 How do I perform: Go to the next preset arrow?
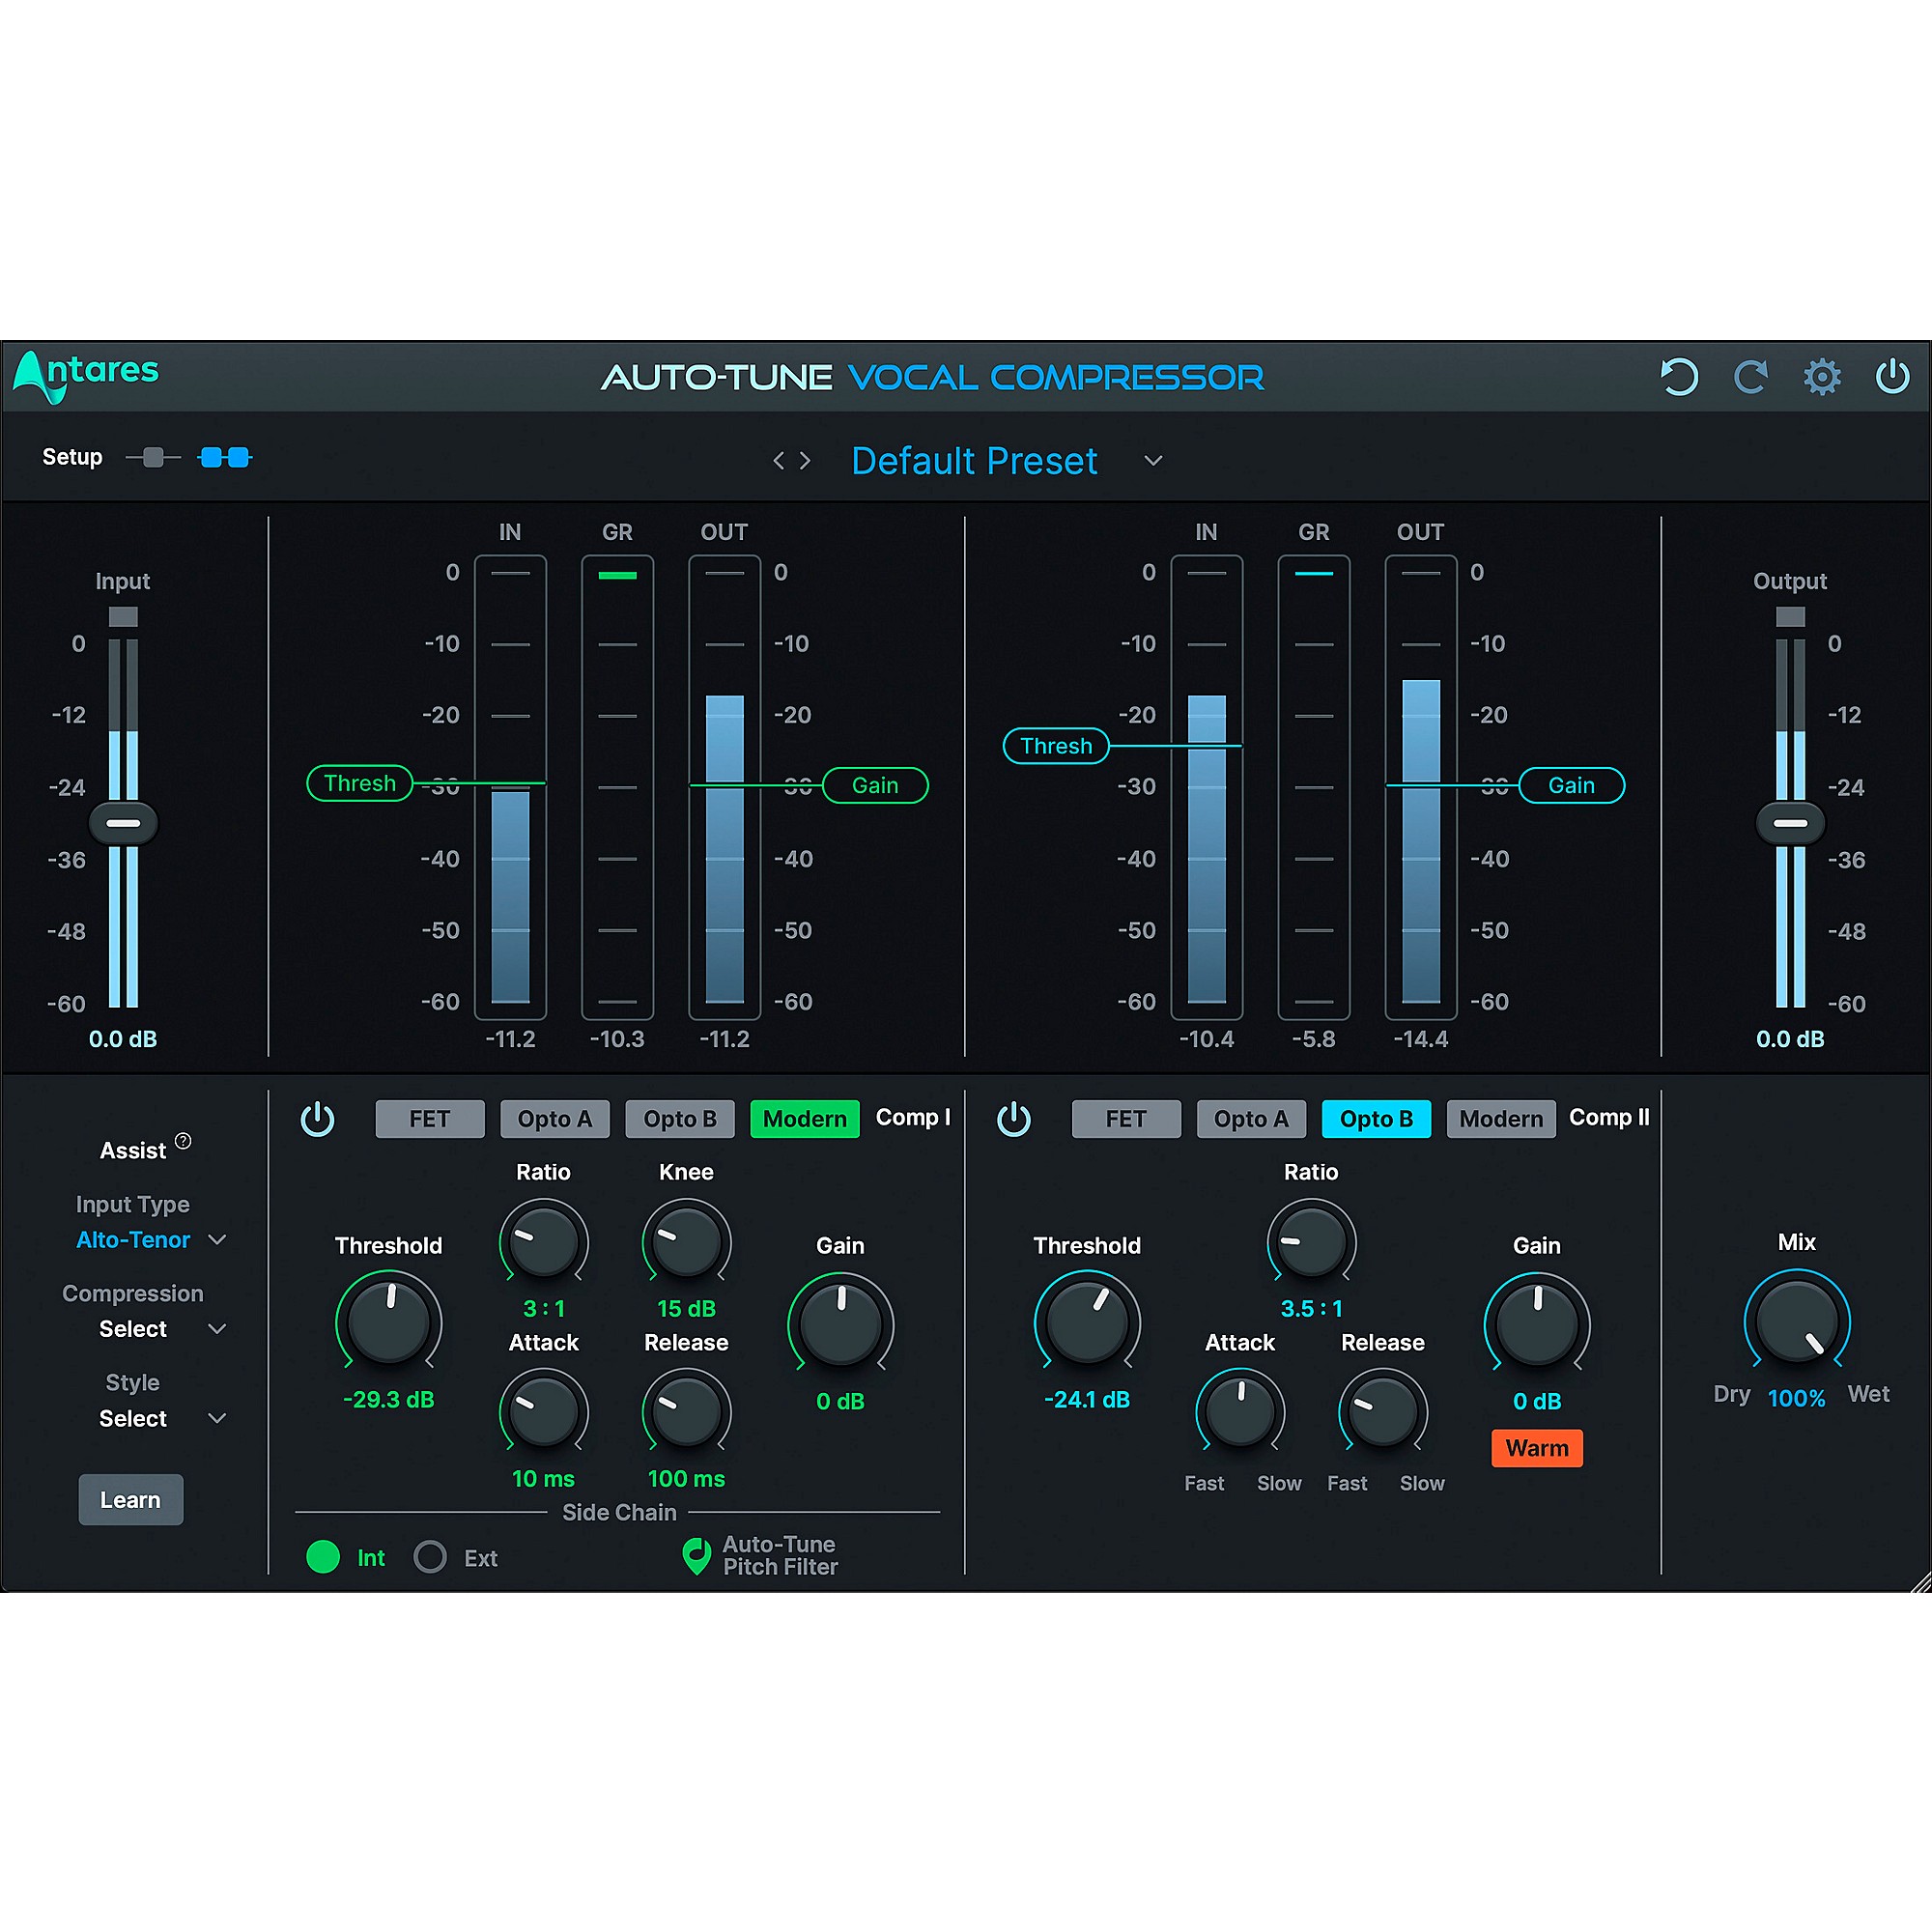pyautogui.click(x=805, y=461)
